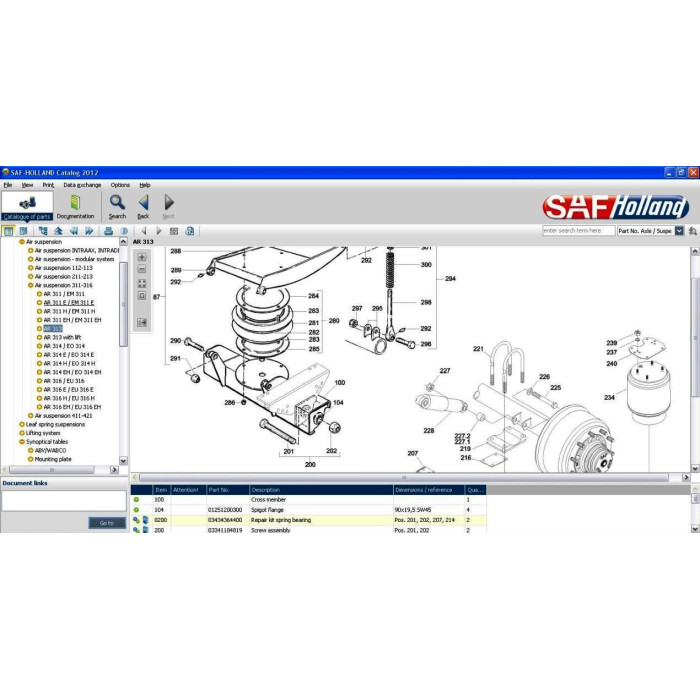
Task: Open the File menu
Action: point(8,185)
